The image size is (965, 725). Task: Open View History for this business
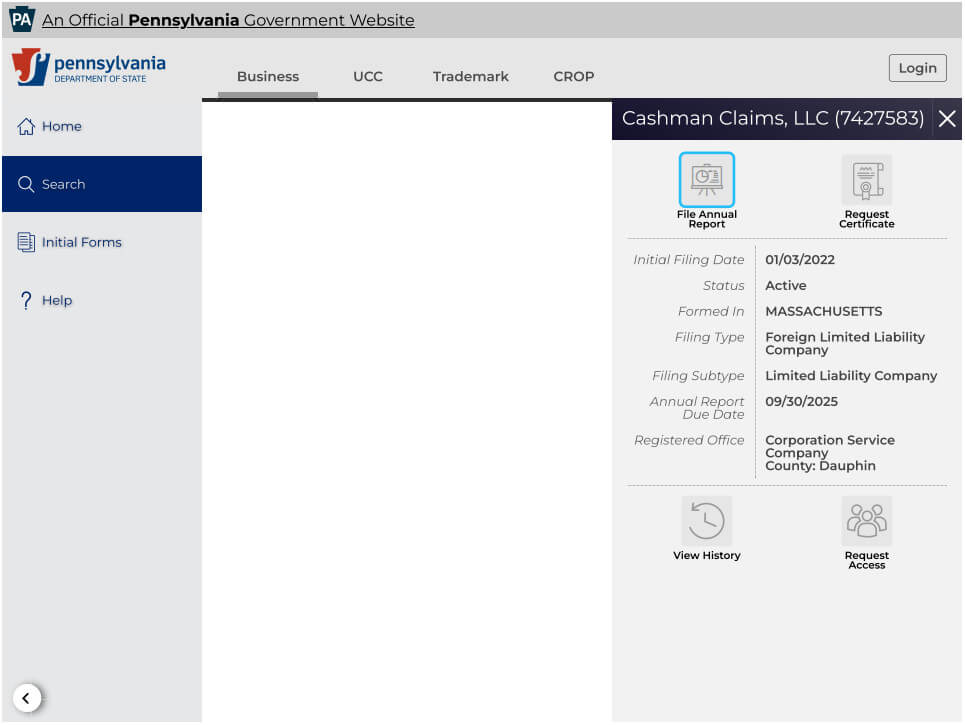706,522
